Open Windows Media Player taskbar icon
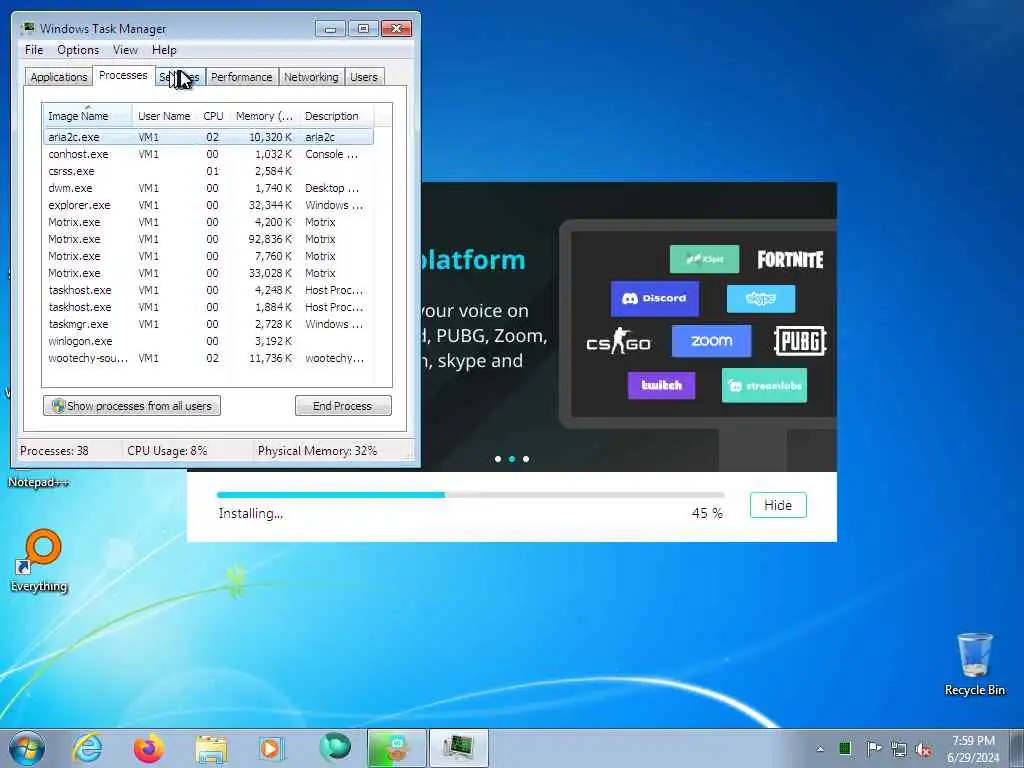This screenshot has height=768, width=1024. pyautogui.click(x=270, y=748)
